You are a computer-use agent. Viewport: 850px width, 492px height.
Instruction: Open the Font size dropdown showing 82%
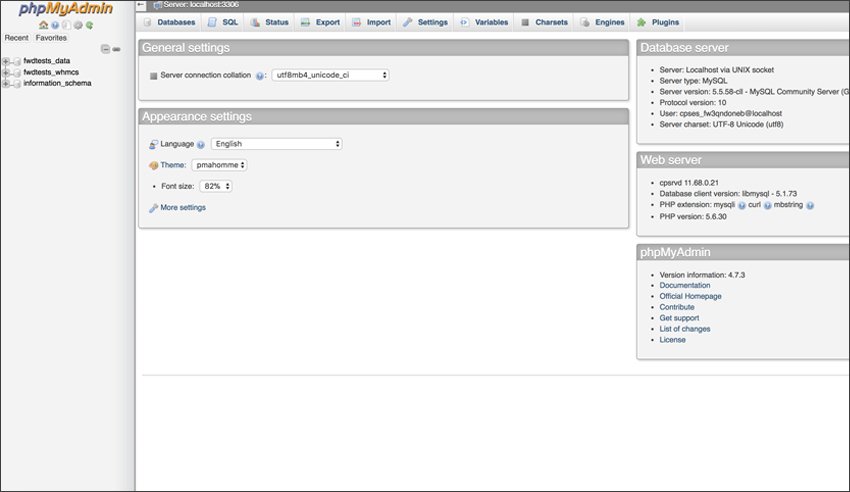pyautogui.click(x=216, y=186)
